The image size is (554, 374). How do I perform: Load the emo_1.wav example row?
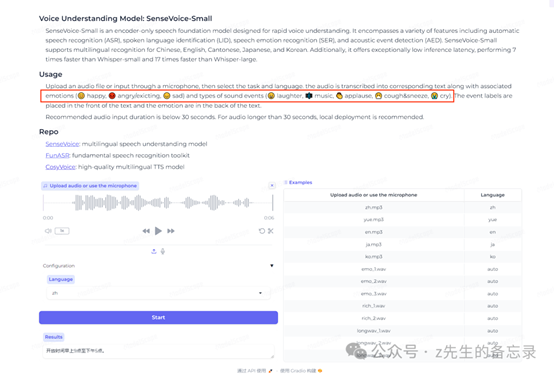402,269
